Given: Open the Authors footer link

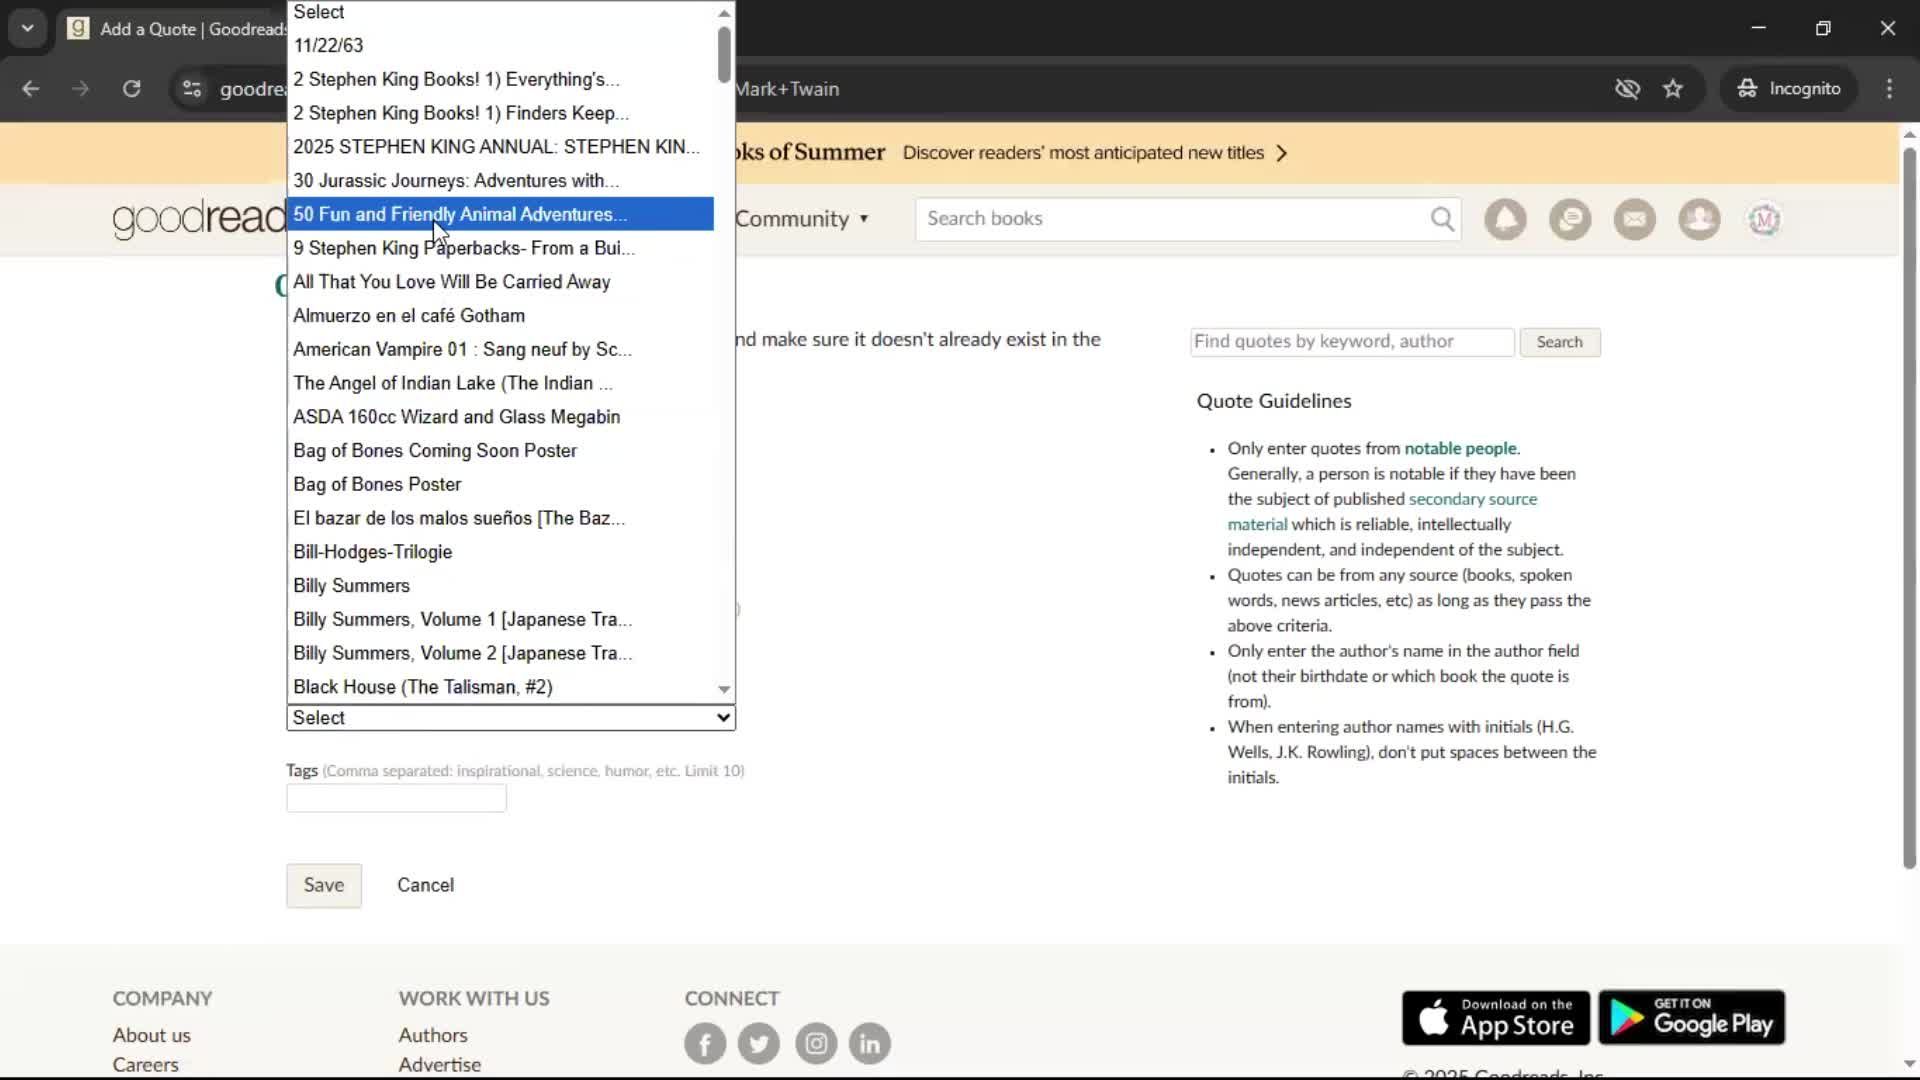Looking at the screenshot, I should click(x=433, y=1036).
